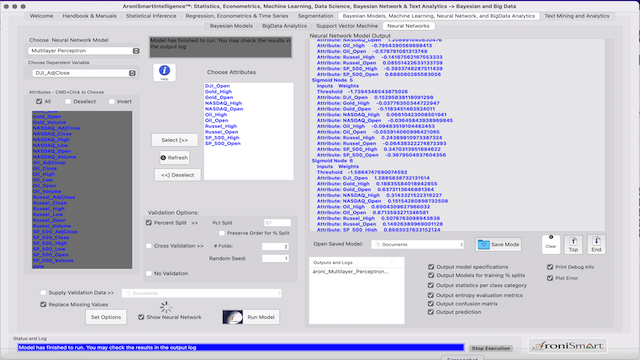Click the Random Seed input field
The height and width of the screenshot is (360, 640).
[276, 258]
